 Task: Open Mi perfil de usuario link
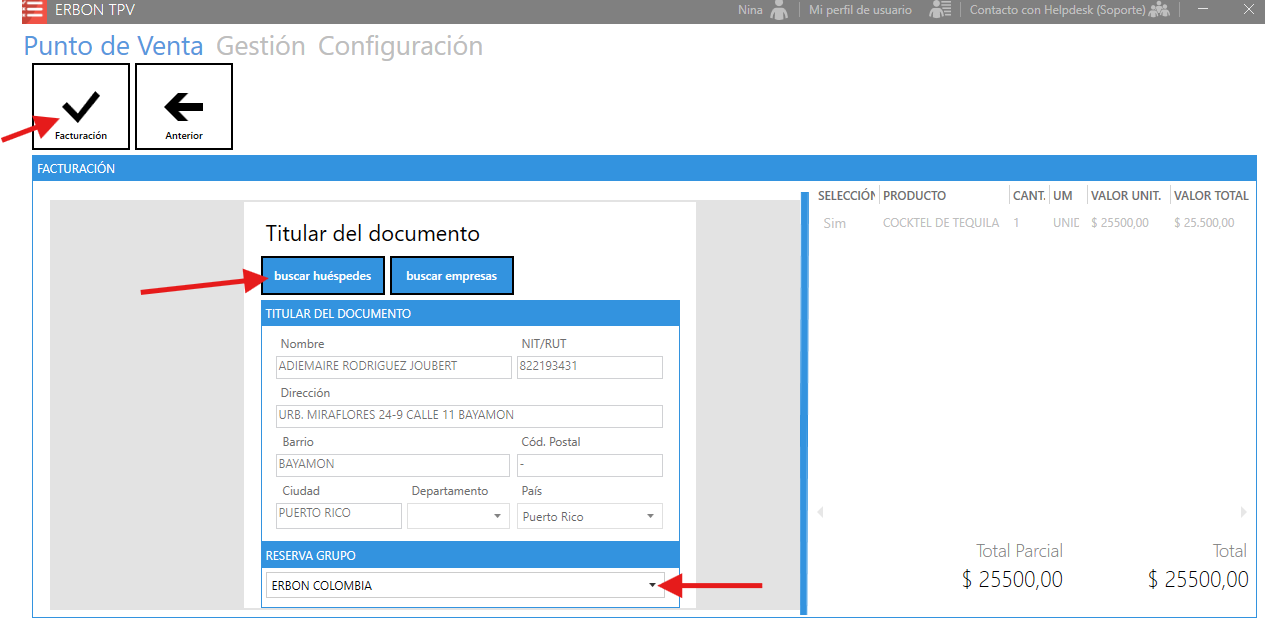click(860, 10)
